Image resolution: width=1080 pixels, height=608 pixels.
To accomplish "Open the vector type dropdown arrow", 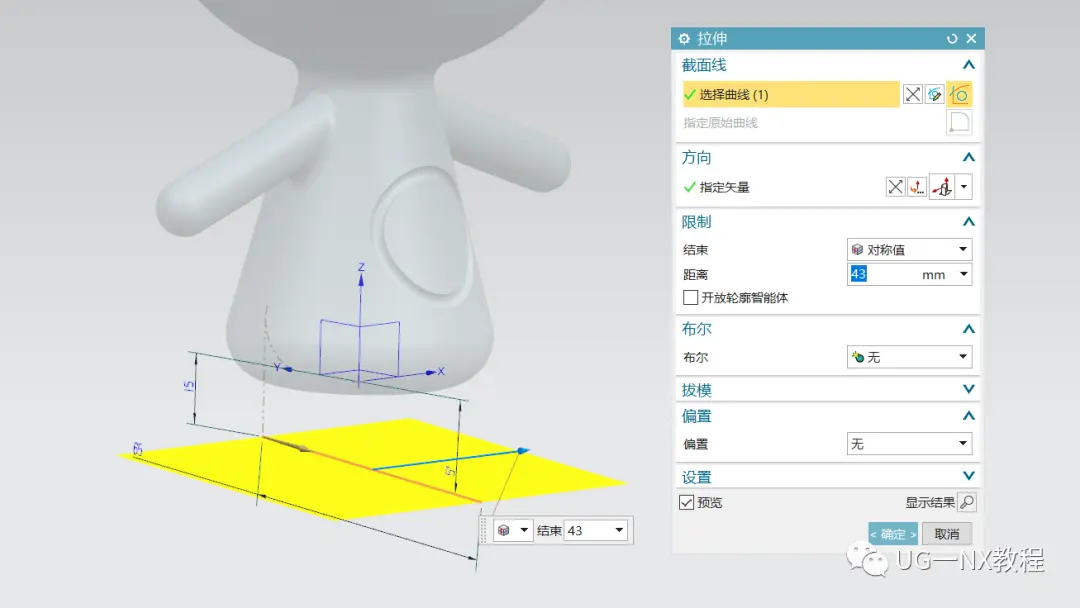I will (964, 187).
